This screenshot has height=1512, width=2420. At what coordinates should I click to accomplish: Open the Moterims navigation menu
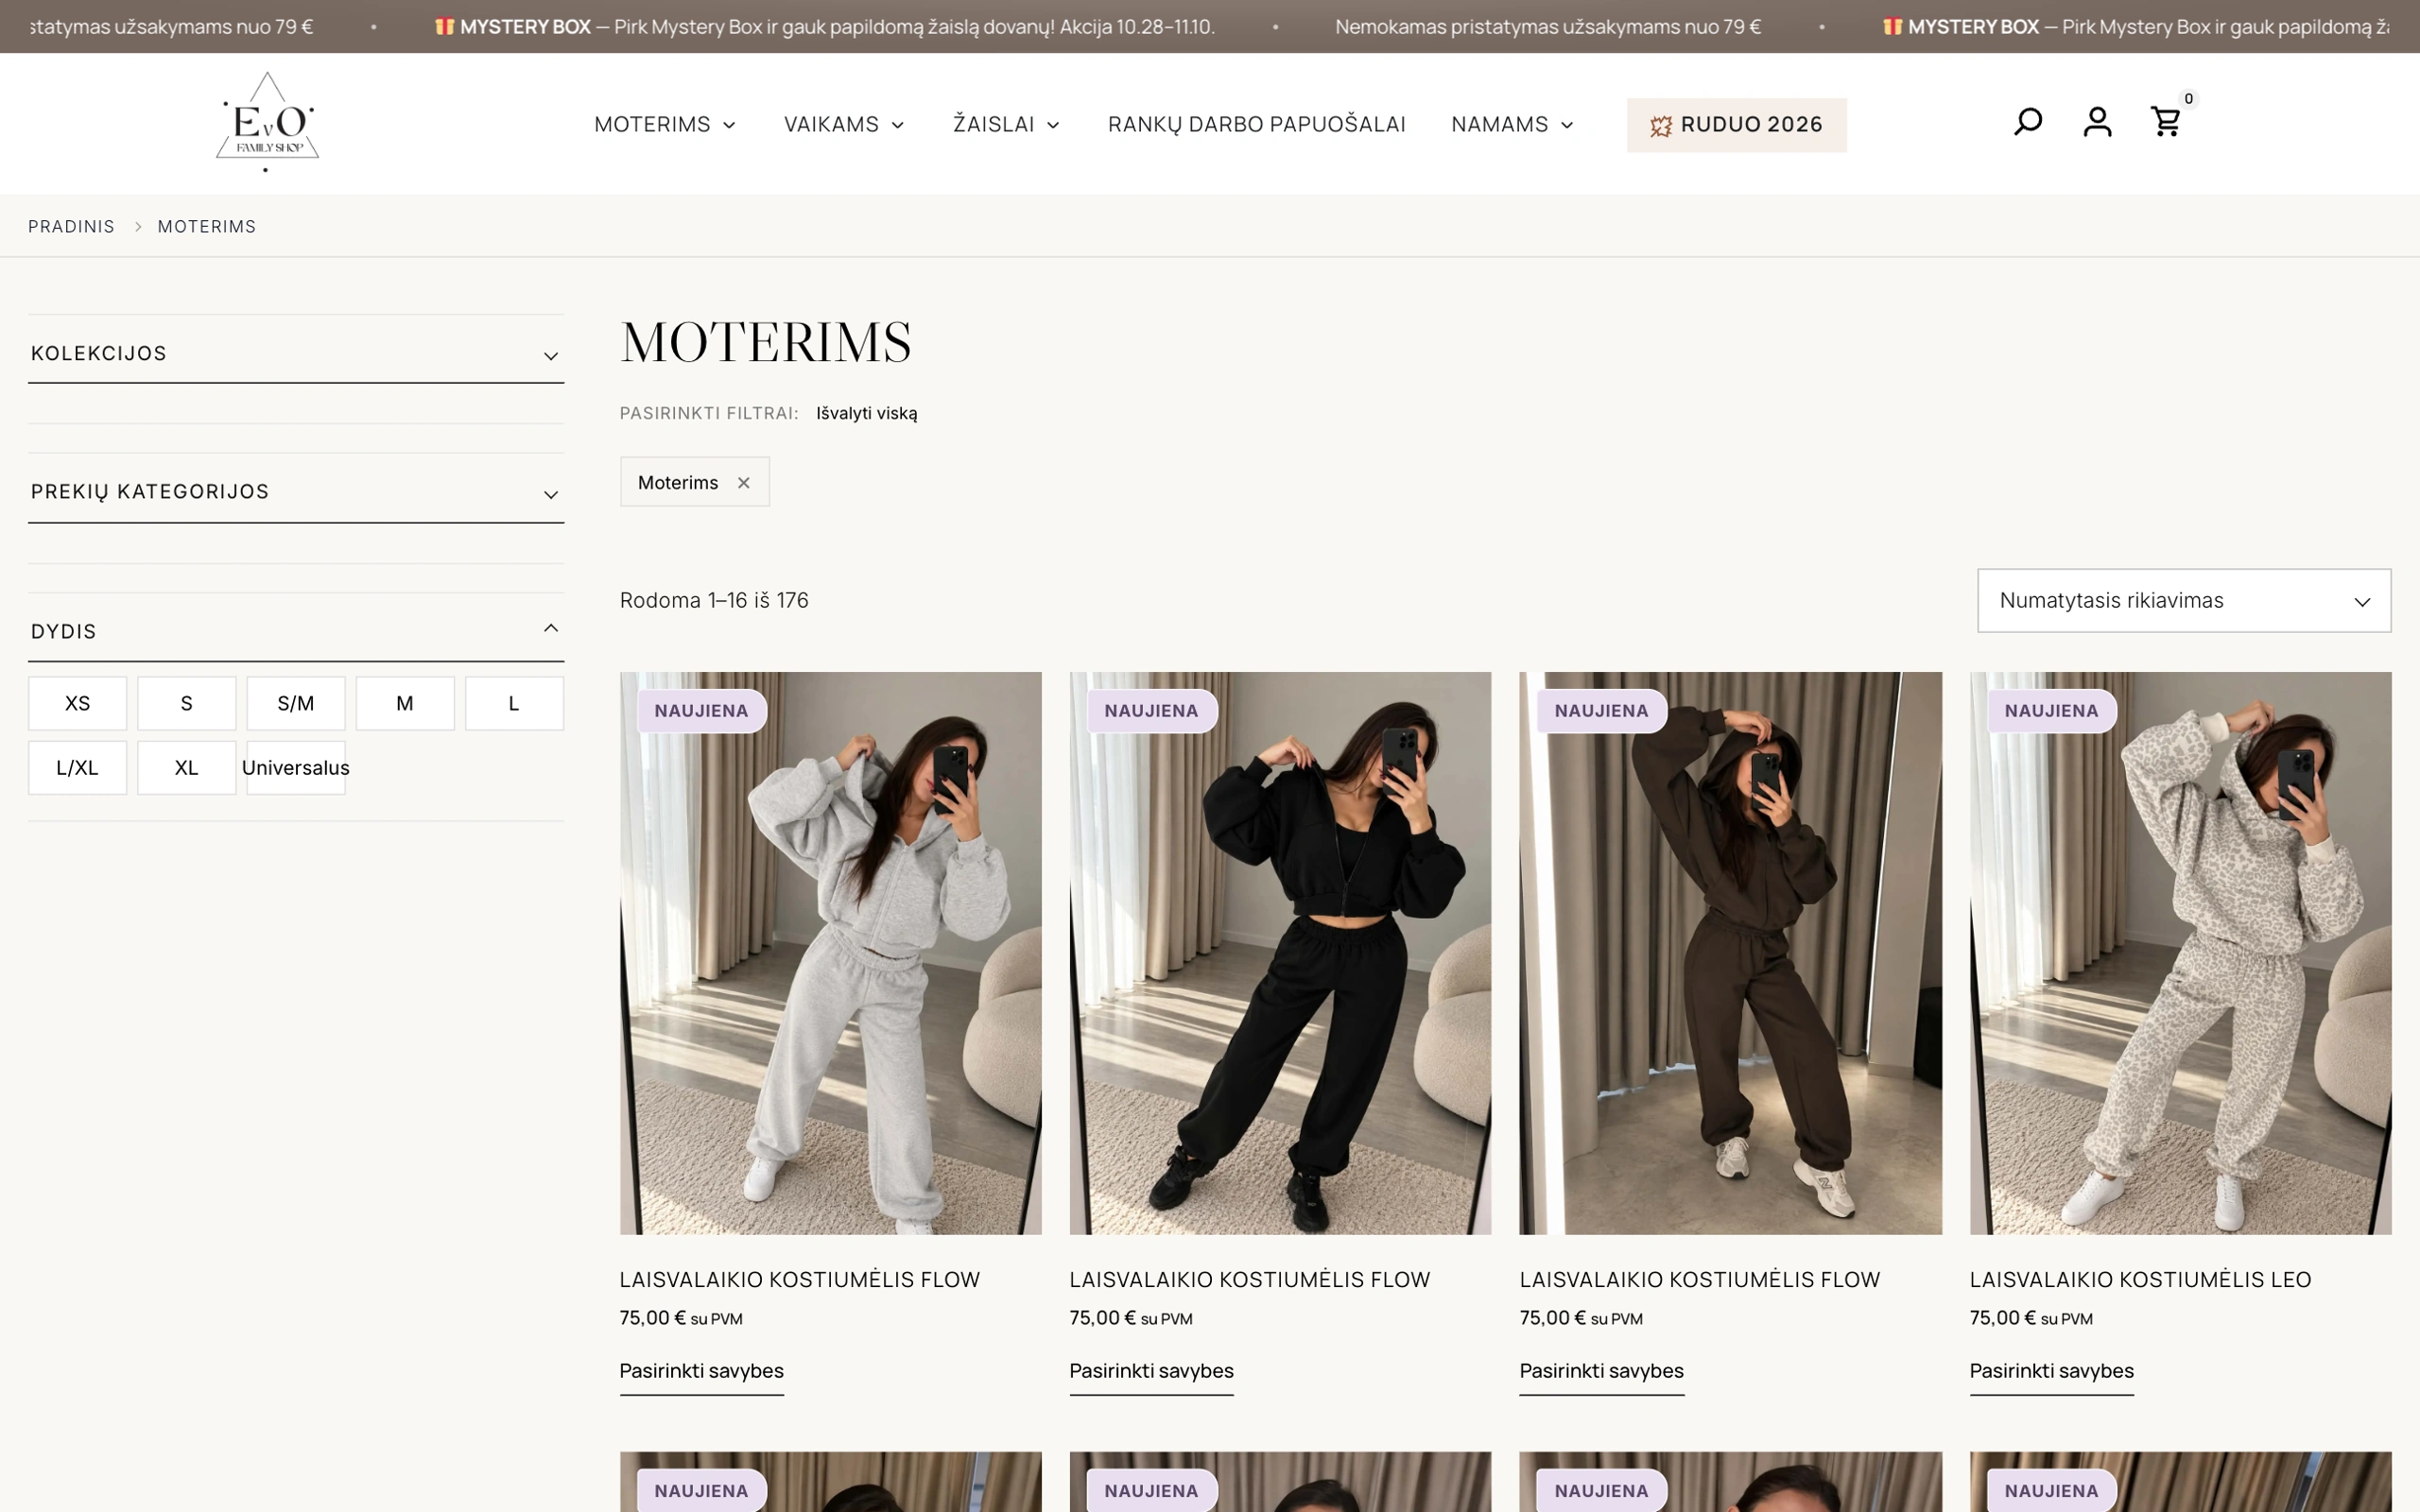[x=665, y=124]
